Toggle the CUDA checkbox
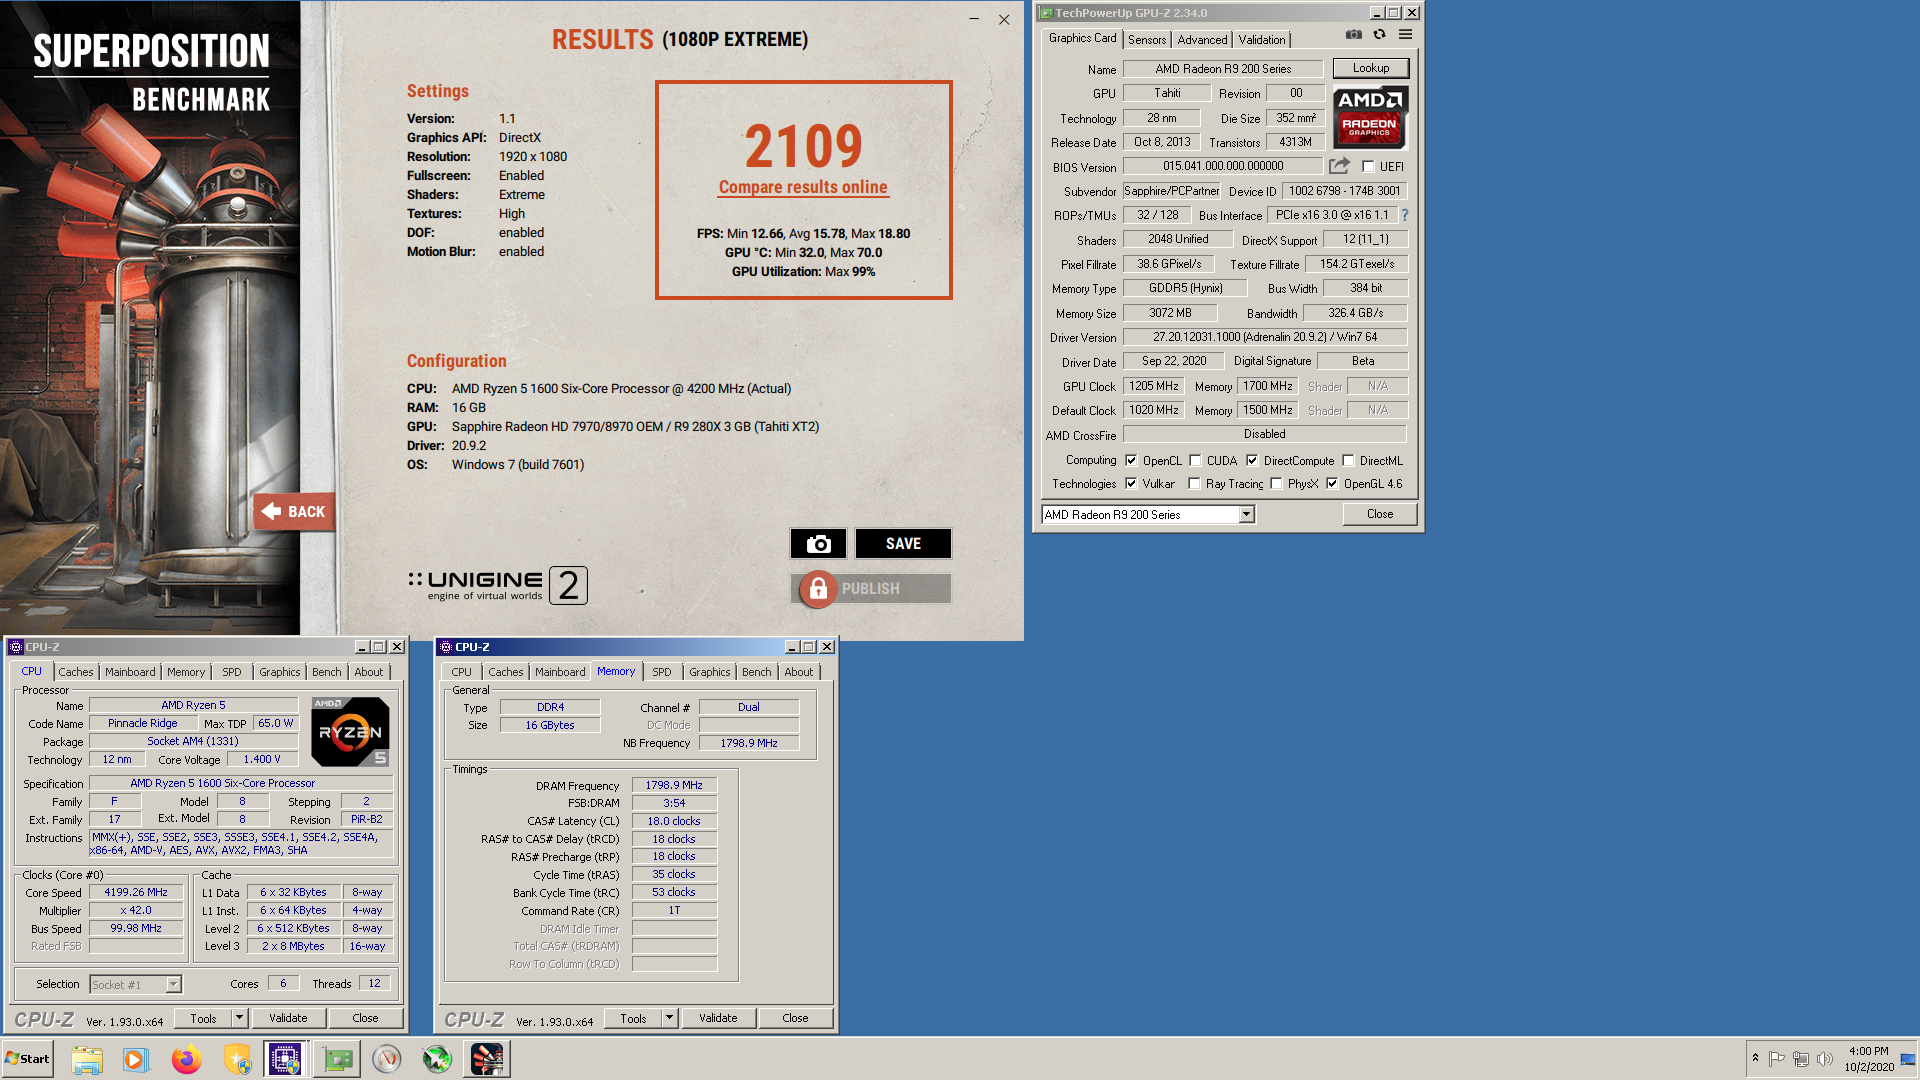 1195,461
